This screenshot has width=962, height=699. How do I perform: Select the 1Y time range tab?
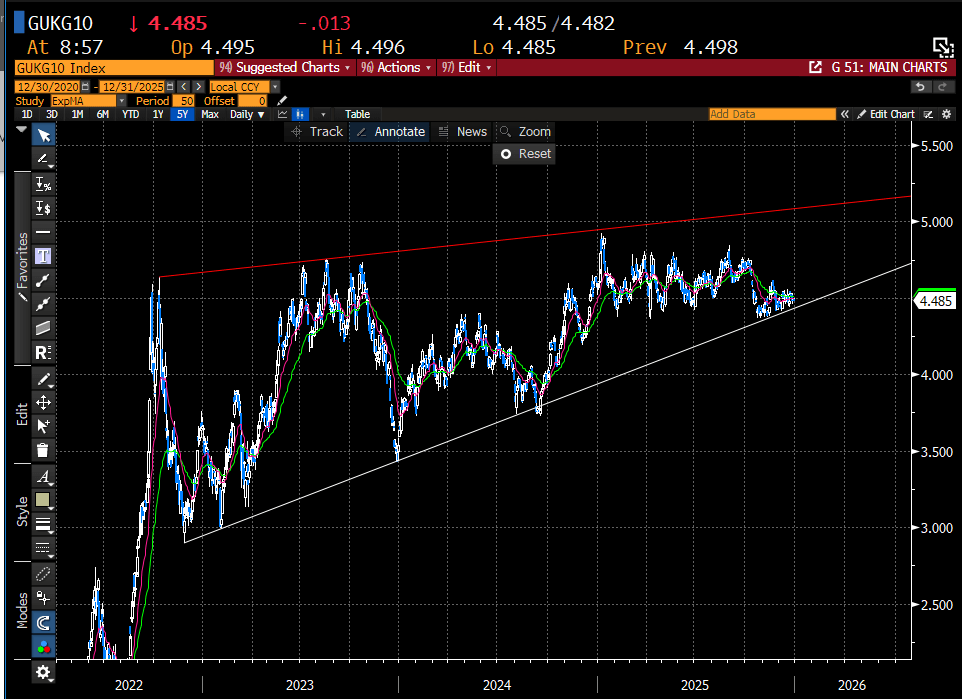tap(157, 114)
